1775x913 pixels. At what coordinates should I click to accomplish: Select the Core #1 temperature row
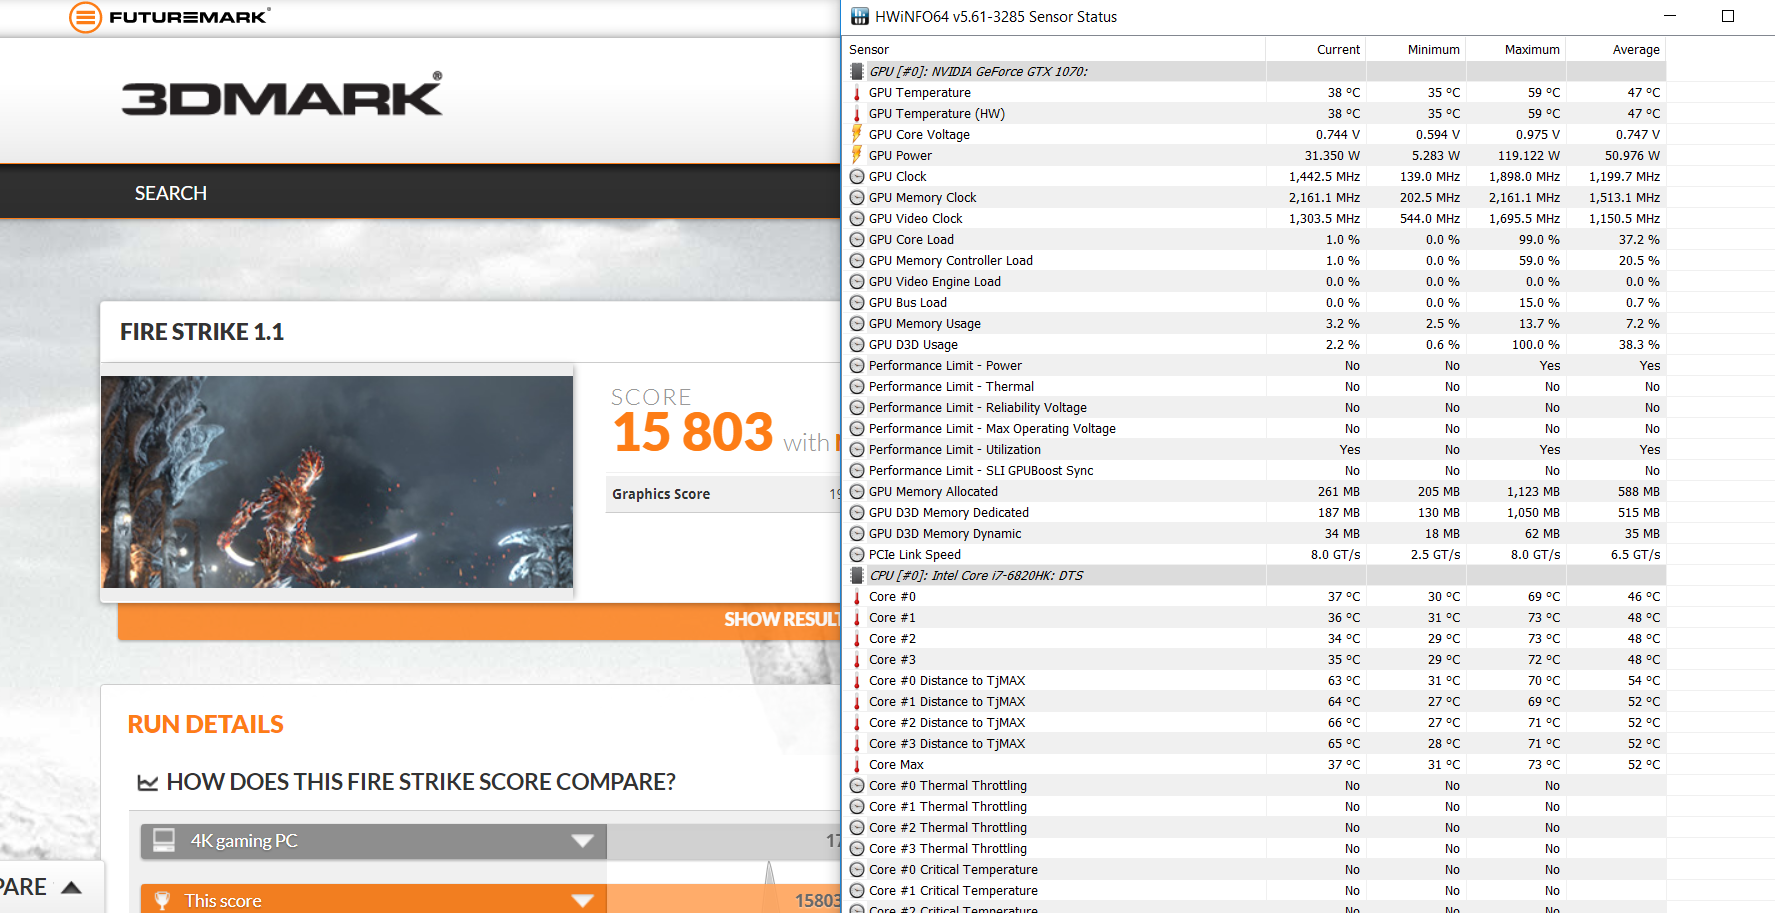pyautogui.click(x=1256, y=617)
